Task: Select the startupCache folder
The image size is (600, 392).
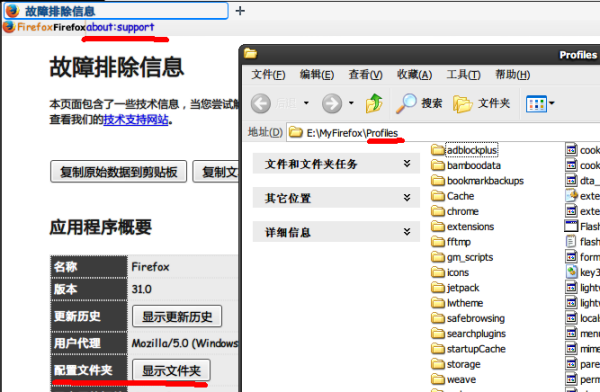Action: tap(468, 349)
